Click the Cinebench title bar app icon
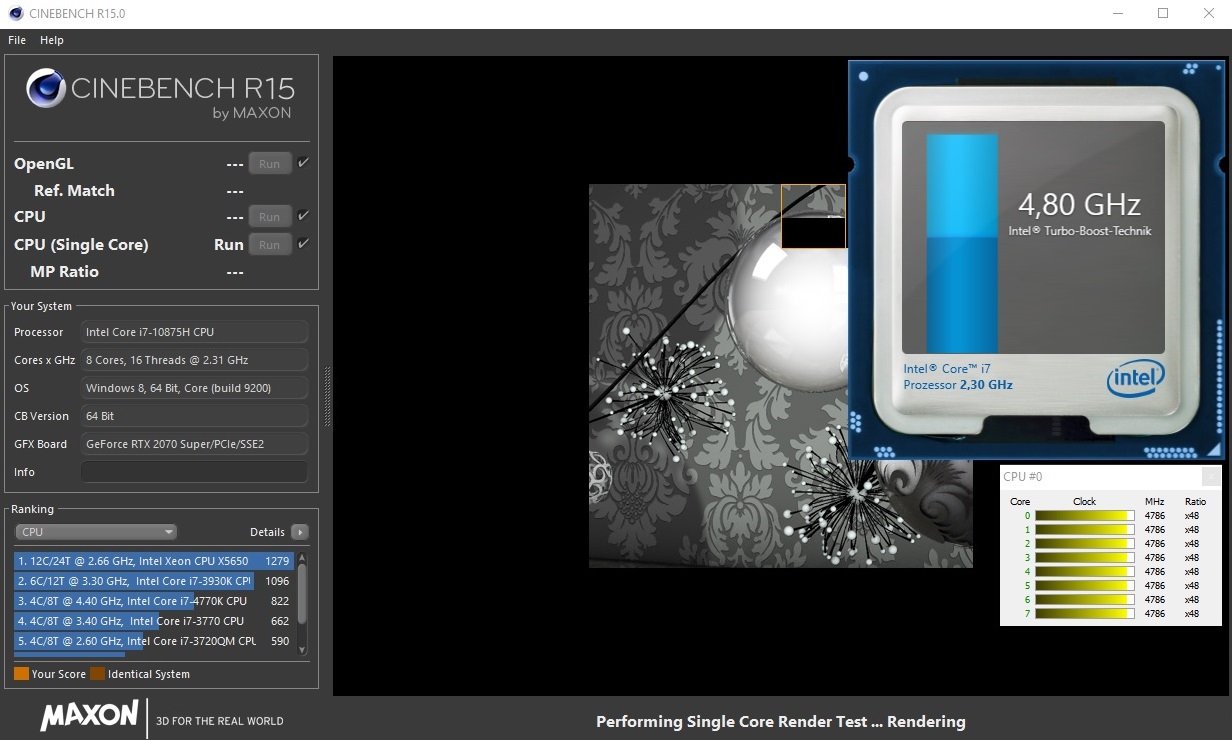 (x=15, y=14)
